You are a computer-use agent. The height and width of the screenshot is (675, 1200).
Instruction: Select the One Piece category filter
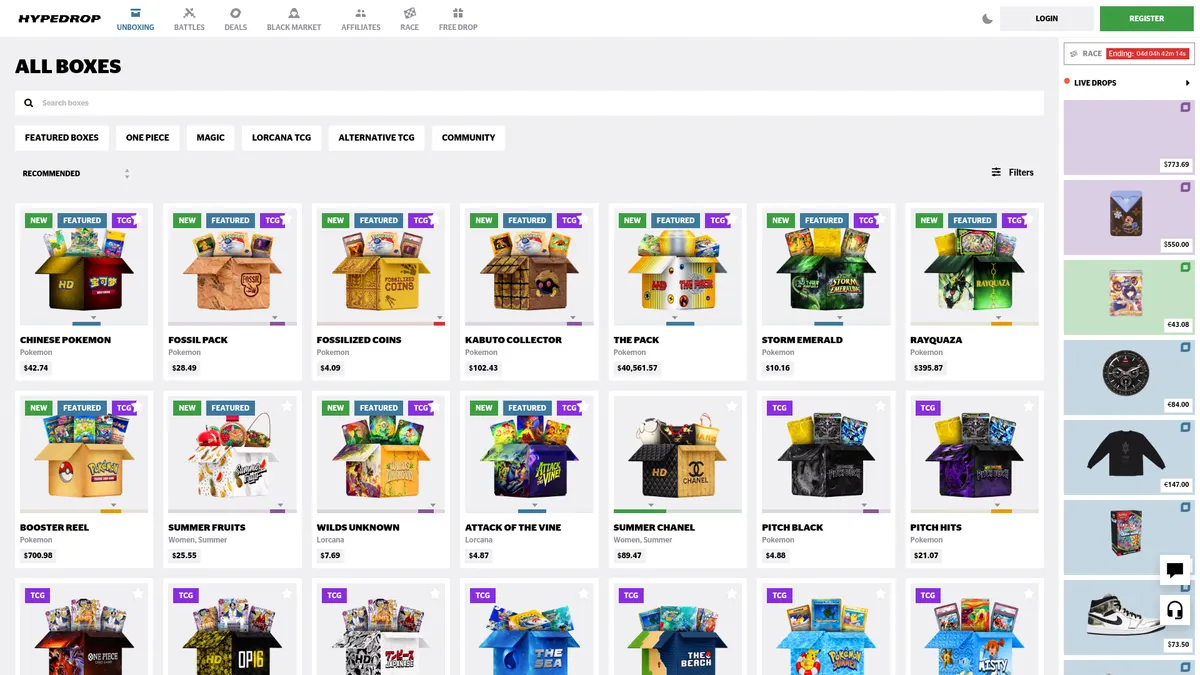coord(147,138)
